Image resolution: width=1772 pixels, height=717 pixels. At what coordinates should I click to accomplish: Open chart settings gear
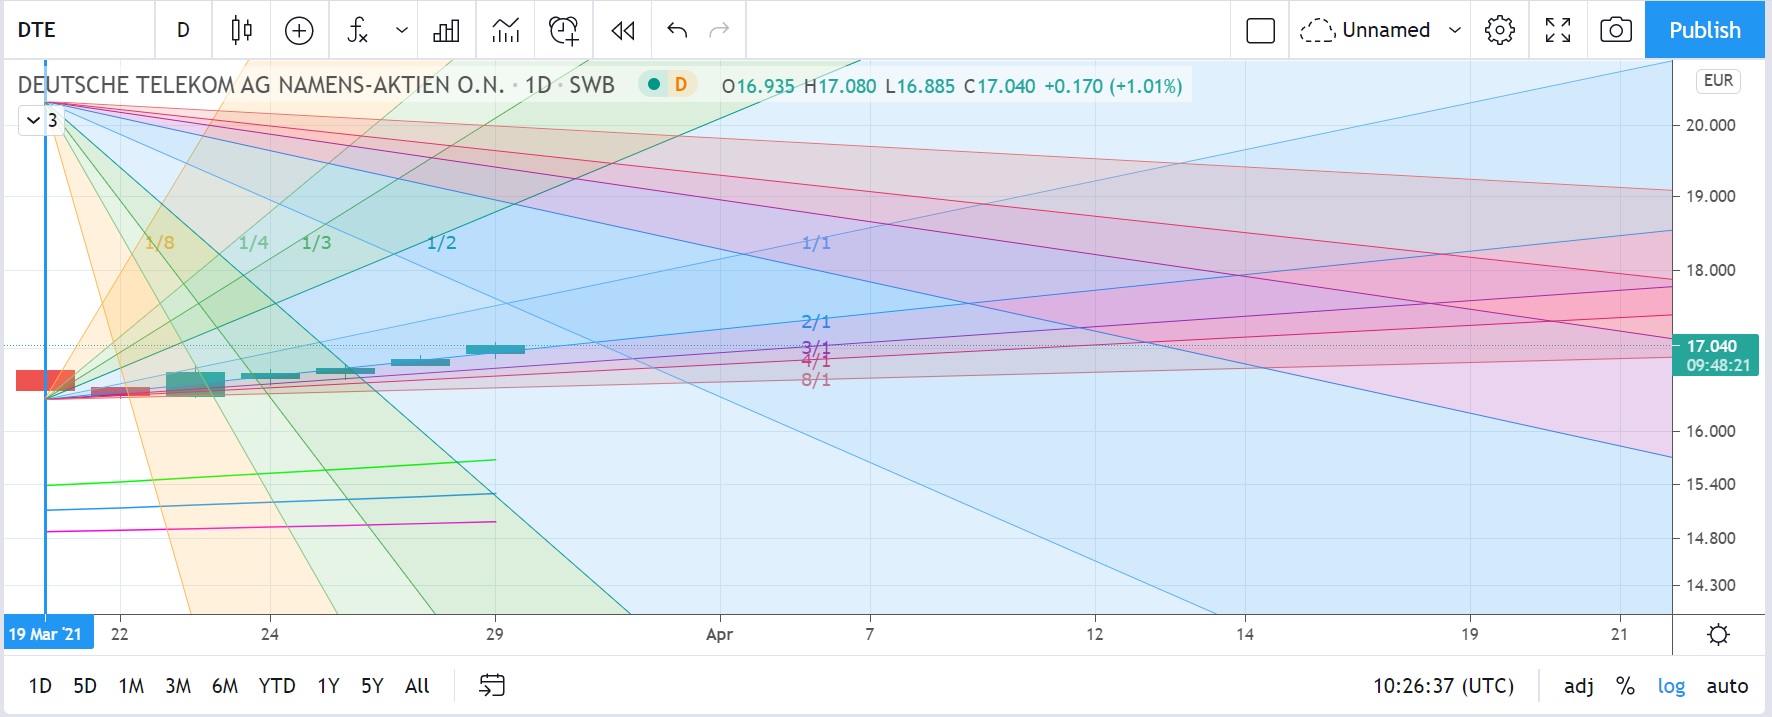[1500, 30]
